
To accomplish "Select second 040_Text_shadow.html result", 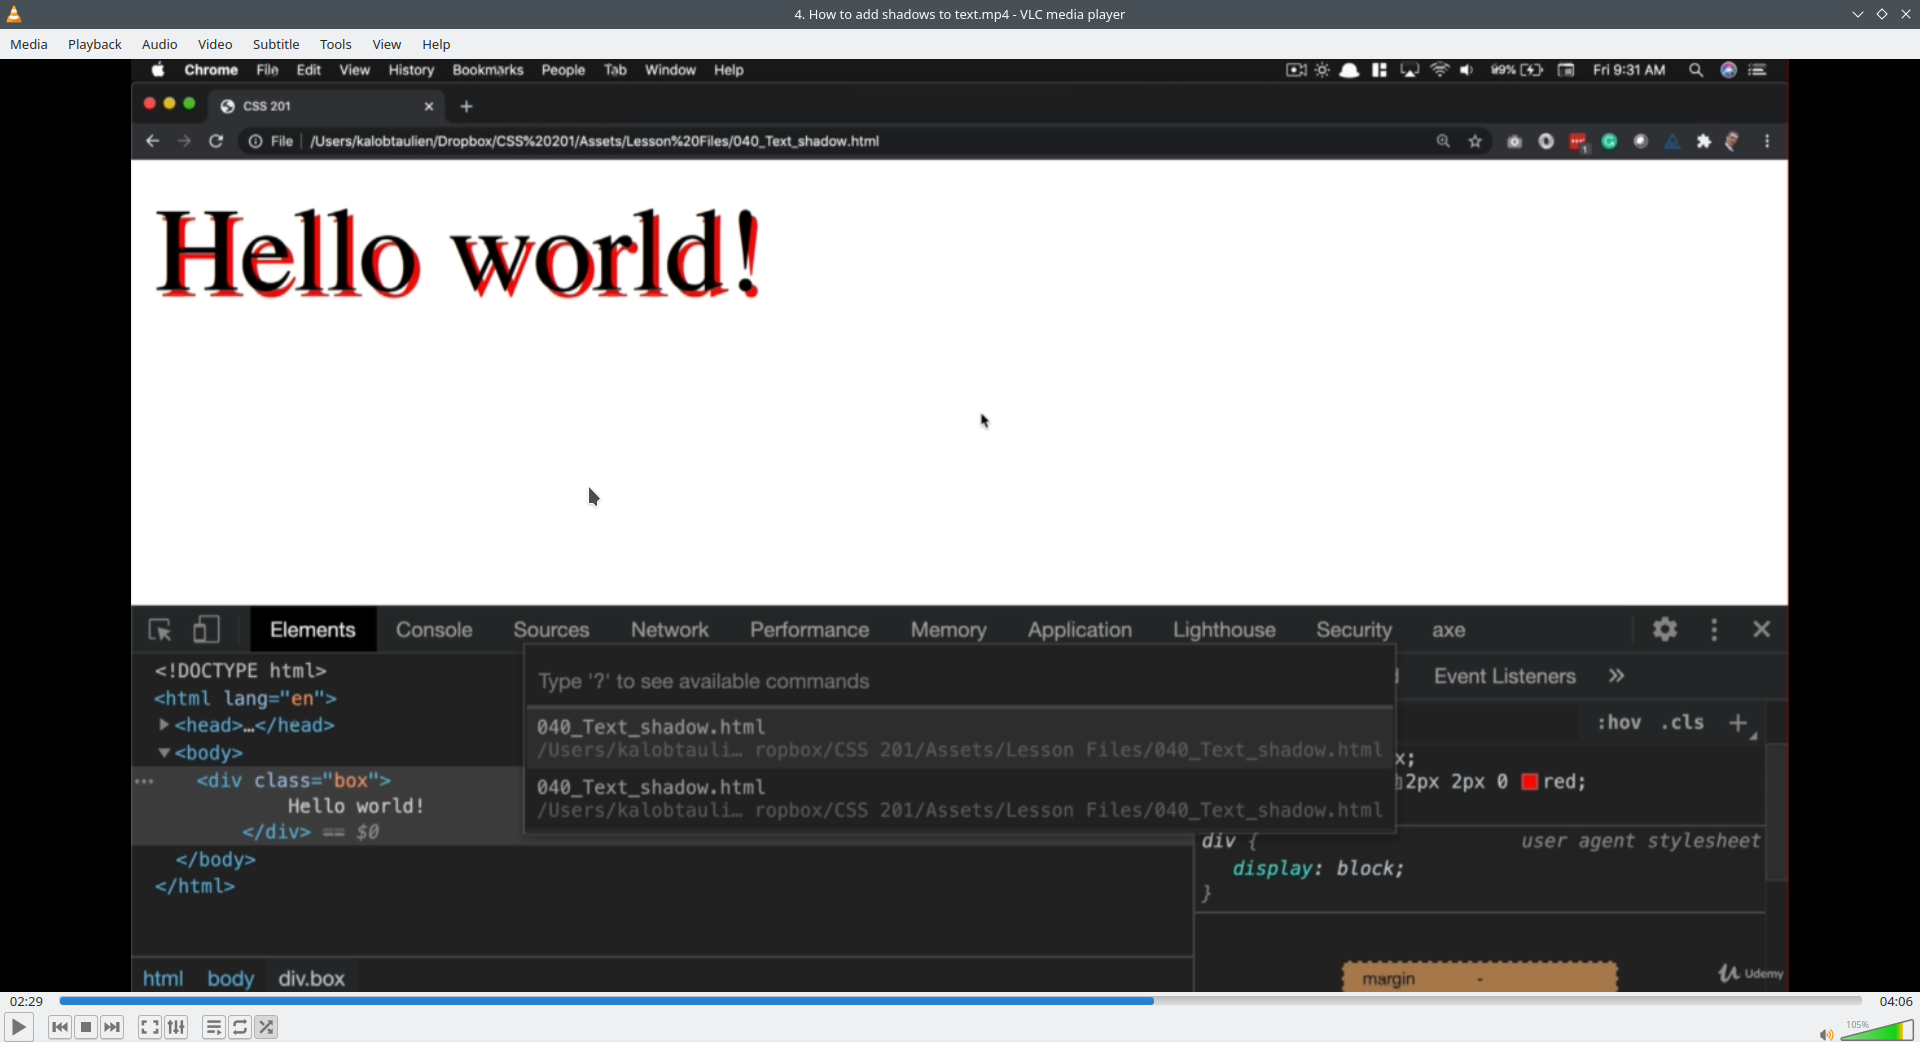I will [960, 799].
